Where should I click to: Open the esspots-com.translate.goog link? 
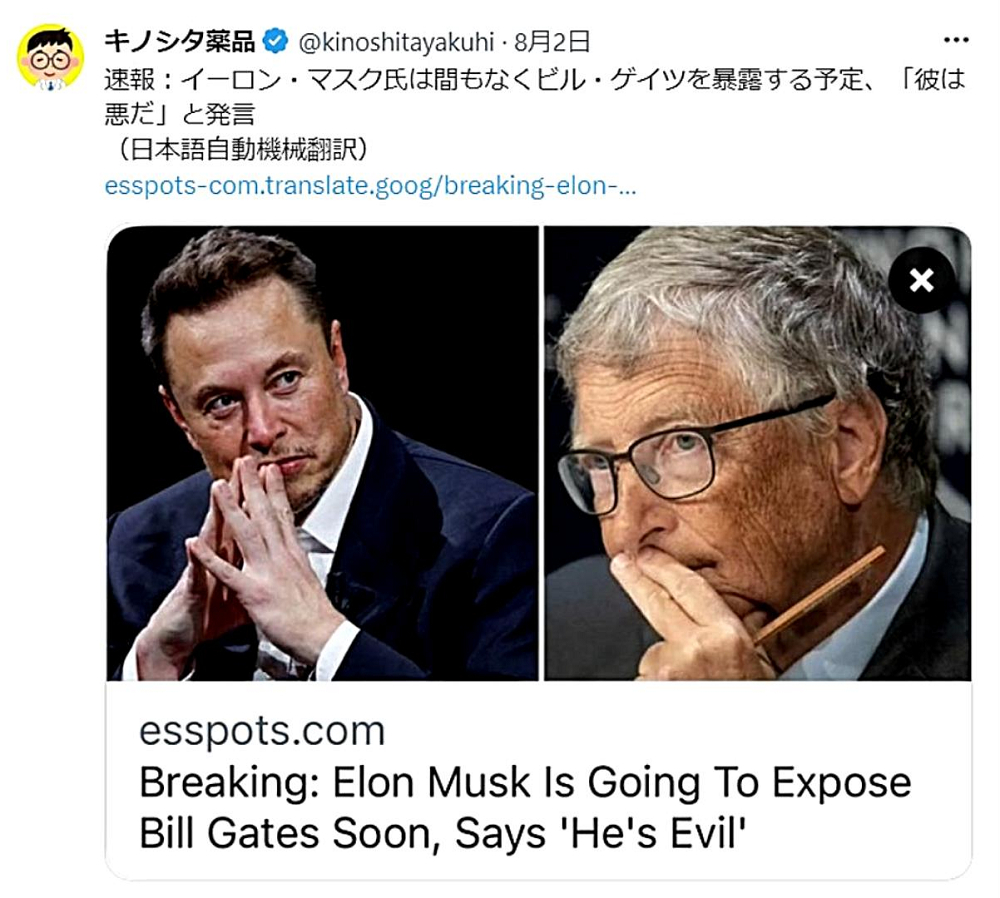coord(370,186)
